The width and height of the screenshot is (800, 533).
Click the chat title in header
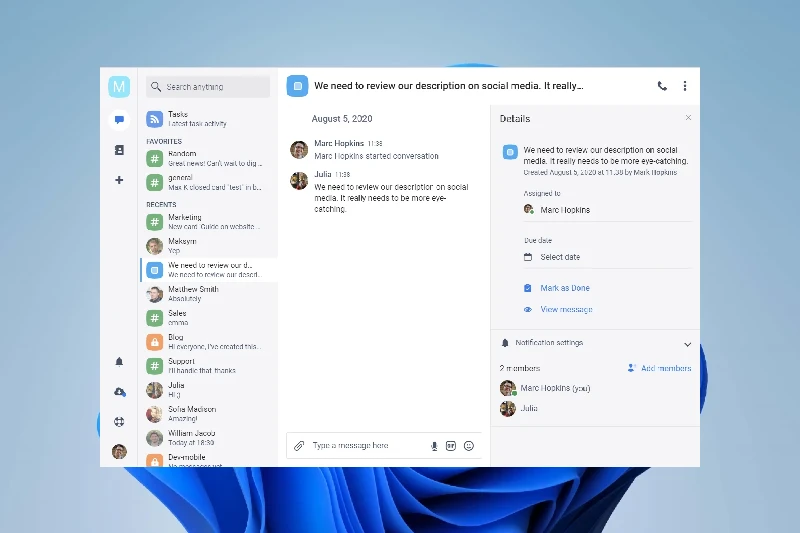[x=448, y=86]
